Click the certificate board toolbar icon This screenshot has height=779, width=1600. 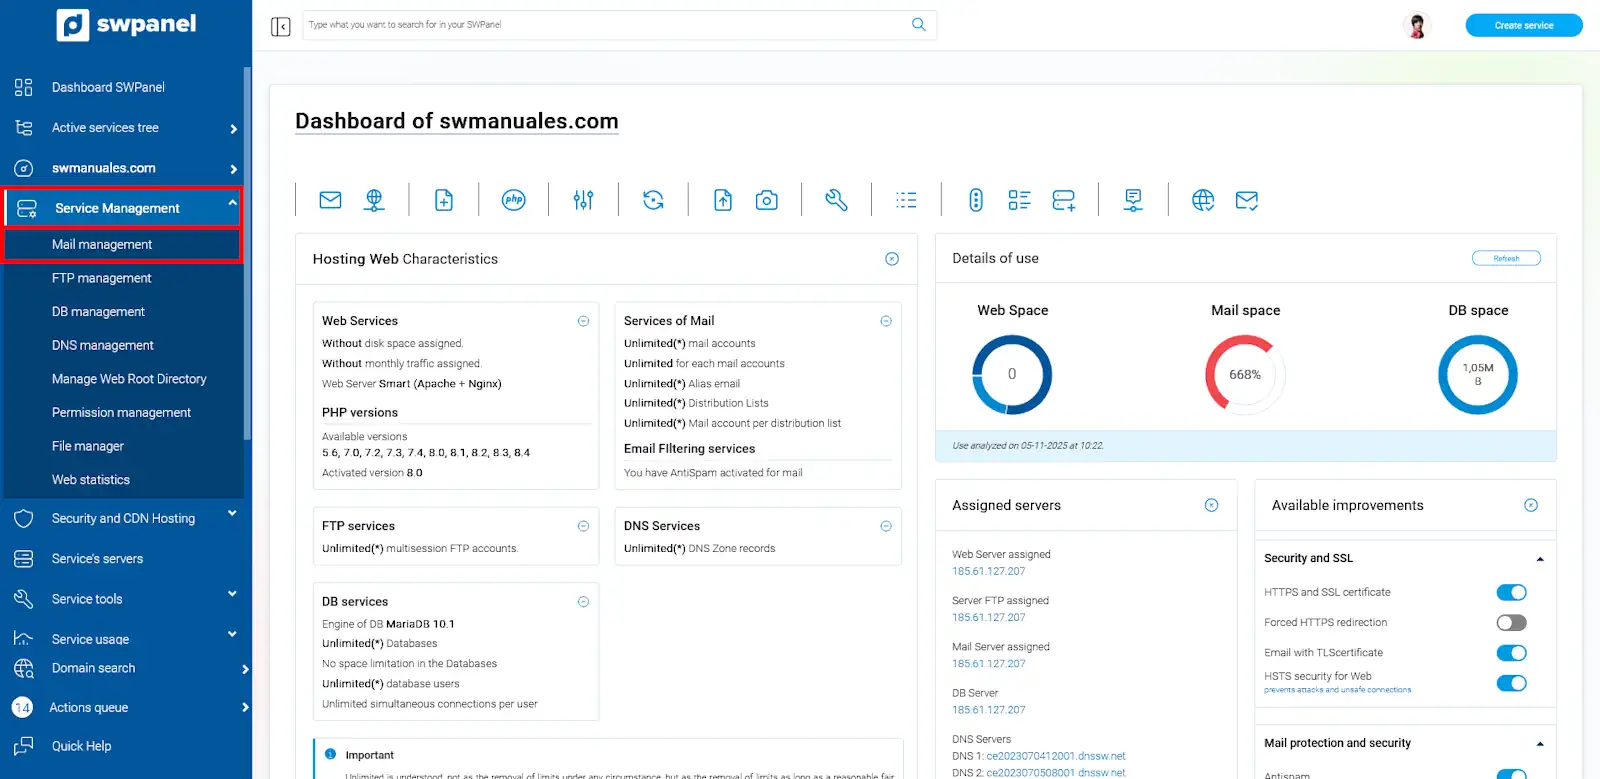[1133, 200]
